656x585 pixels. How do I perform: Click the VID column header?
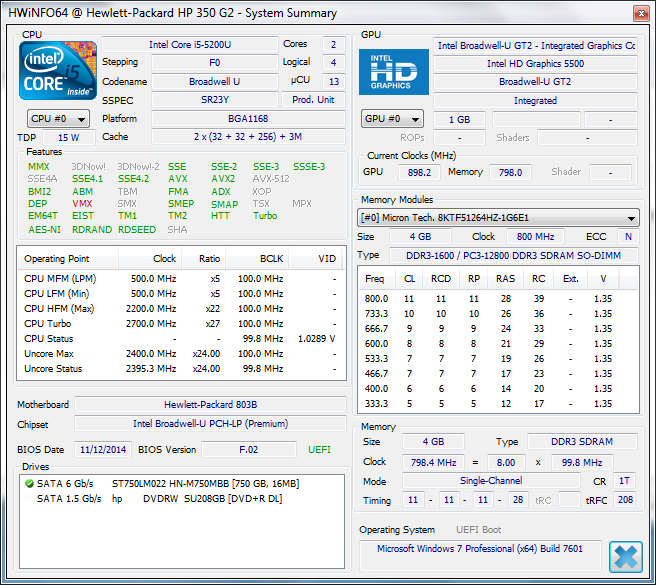[x=315, y=259]
